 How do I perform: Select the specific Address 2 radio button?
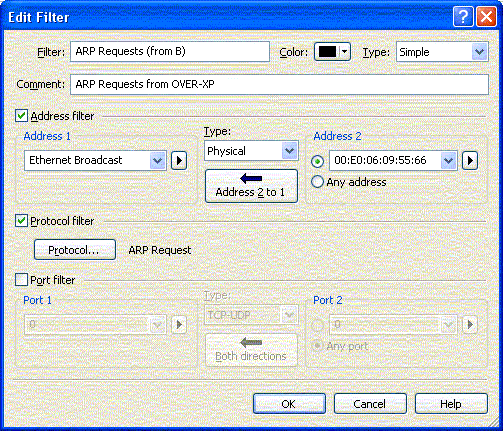click(317, 162)
